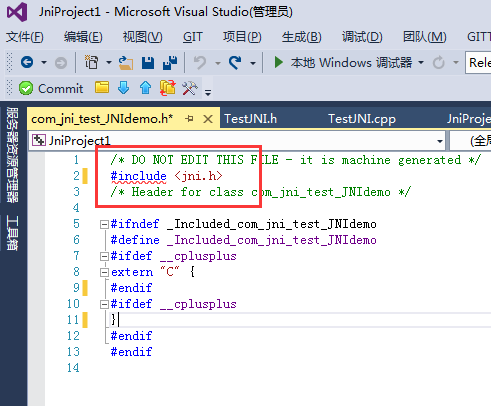
Task: Switch to the TestJNI.h tab
Action: pyautogui.click(x=250, y=119)
